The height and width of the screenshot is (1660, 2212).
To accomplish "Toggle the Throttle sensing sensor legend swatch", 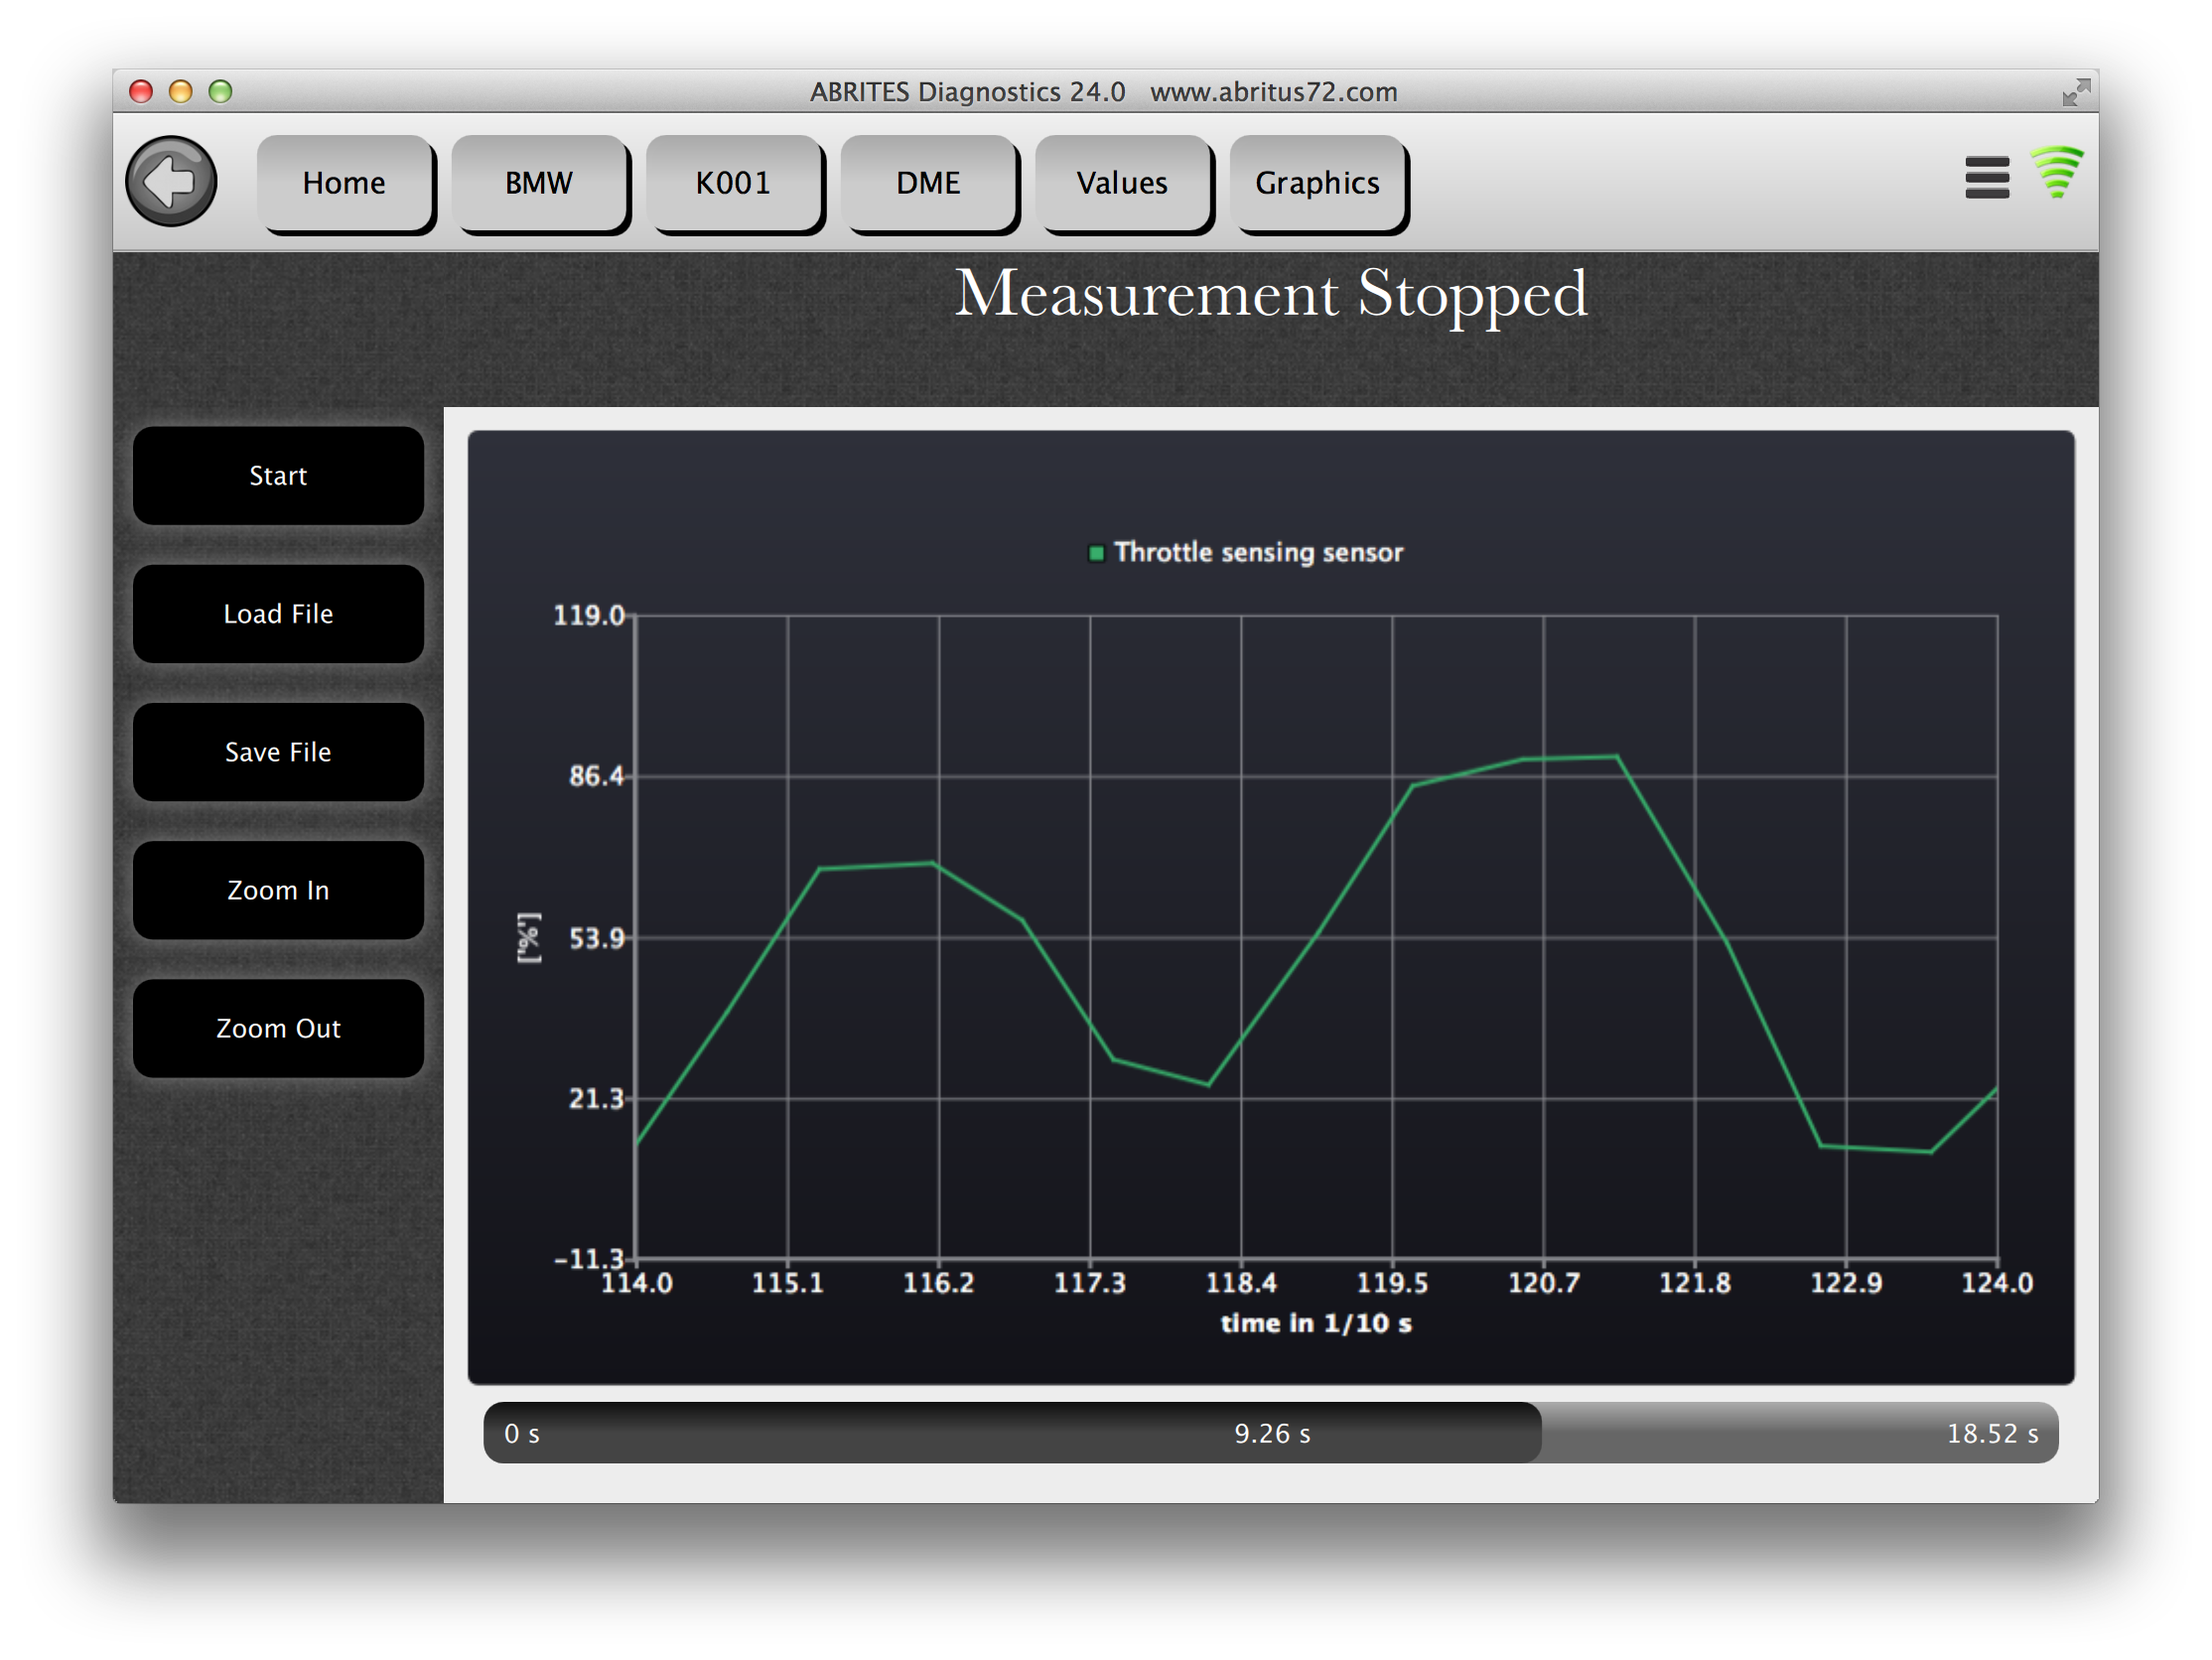I will pos(1096,553).
